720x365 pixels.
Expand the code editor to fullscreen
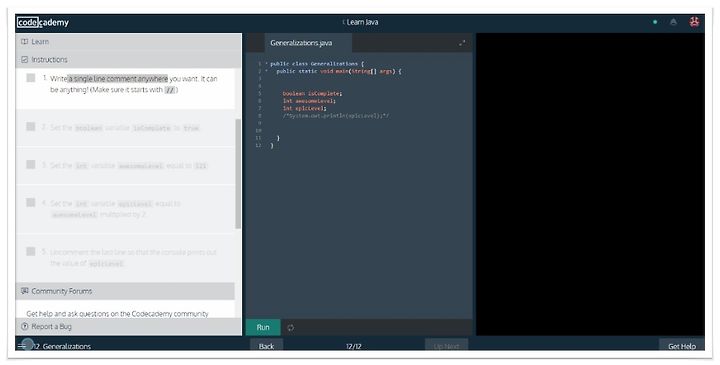click(462, 43)
